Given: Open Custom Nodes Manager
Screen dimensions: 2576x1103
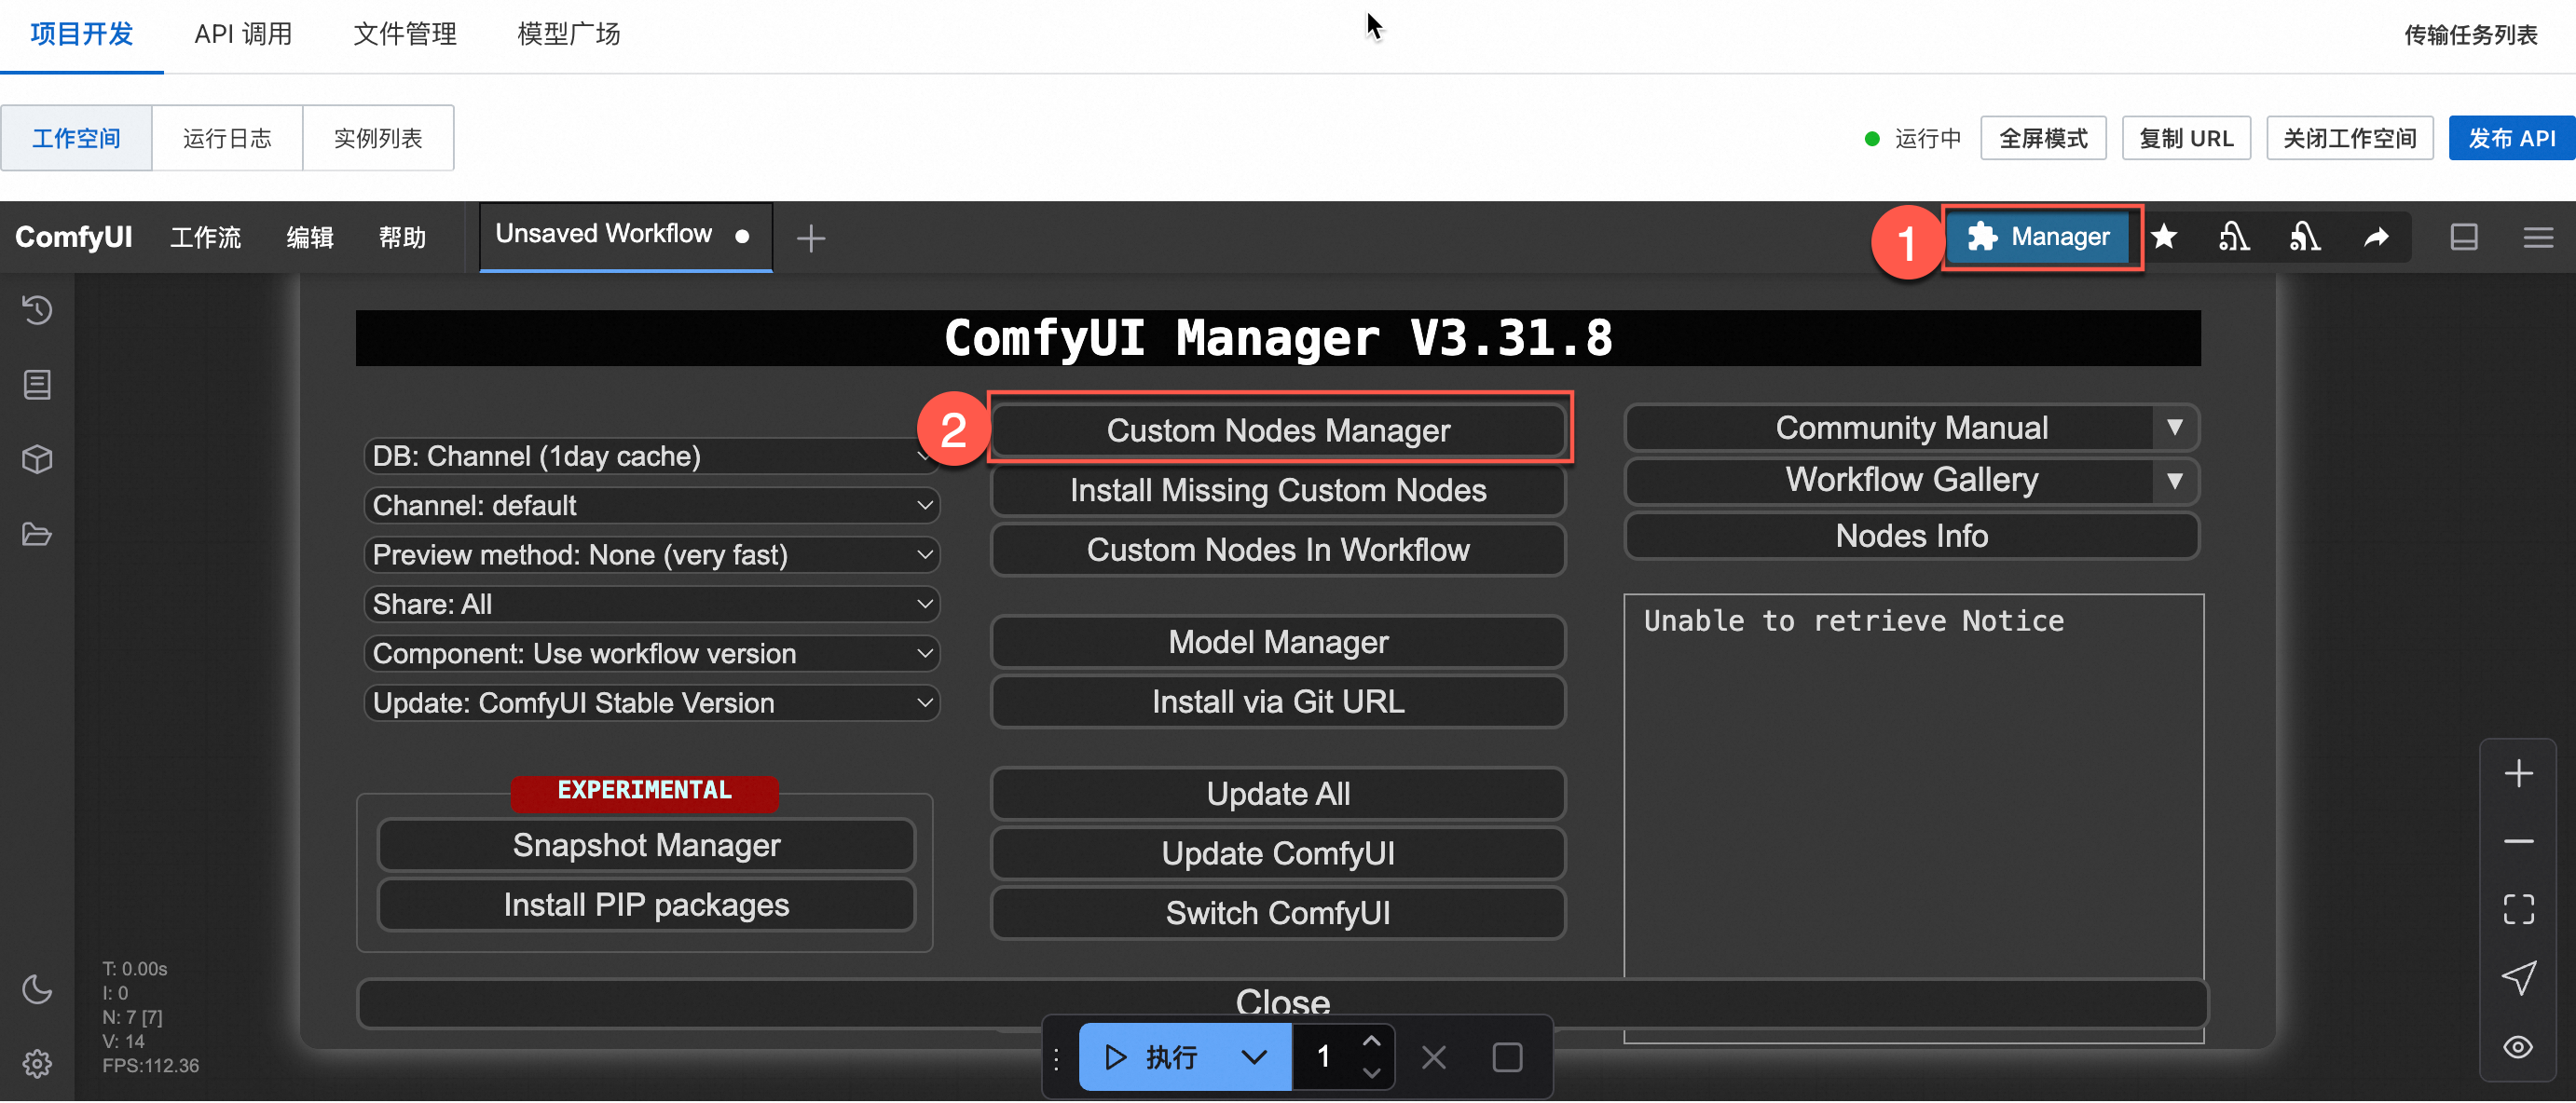Looking at the screenshot, I should (x=1278, y=430).
